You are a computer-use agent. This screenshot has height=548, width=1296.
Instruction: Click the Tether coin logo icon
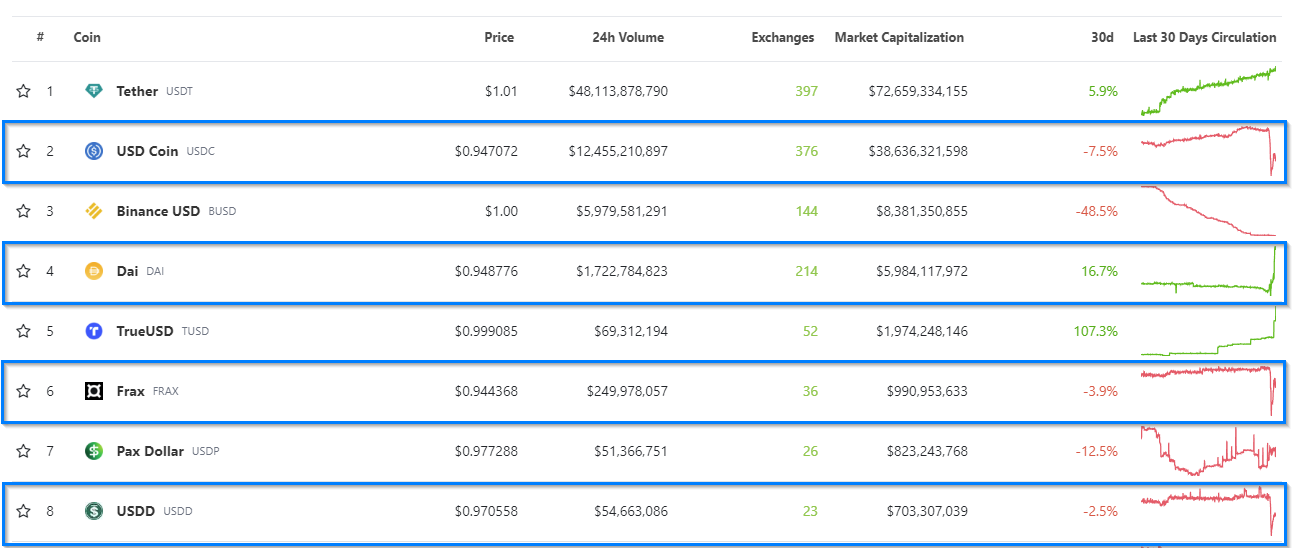coord(94,91)
